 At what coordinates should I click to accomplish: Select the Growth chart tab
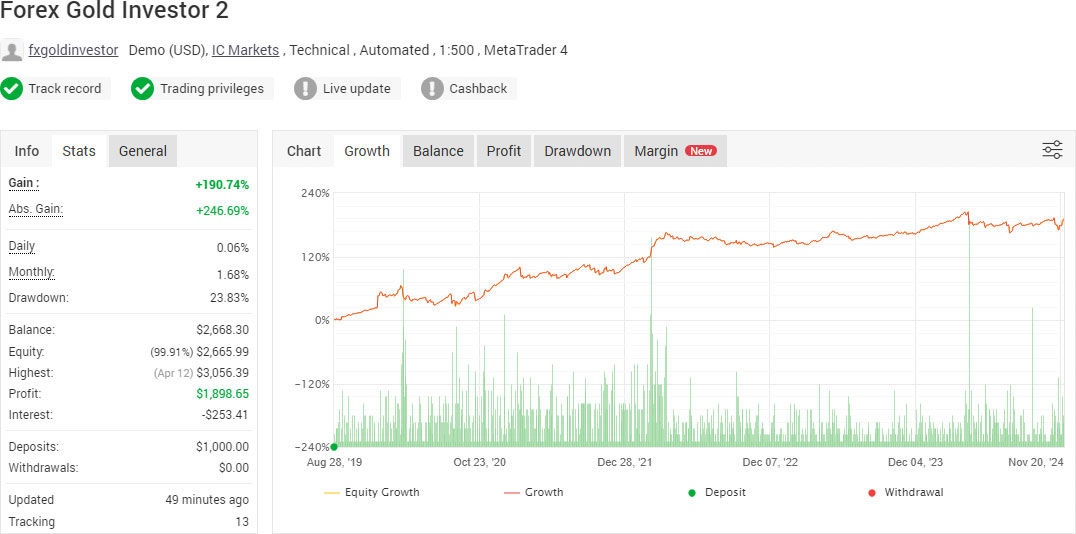click(x=367, y=151)
